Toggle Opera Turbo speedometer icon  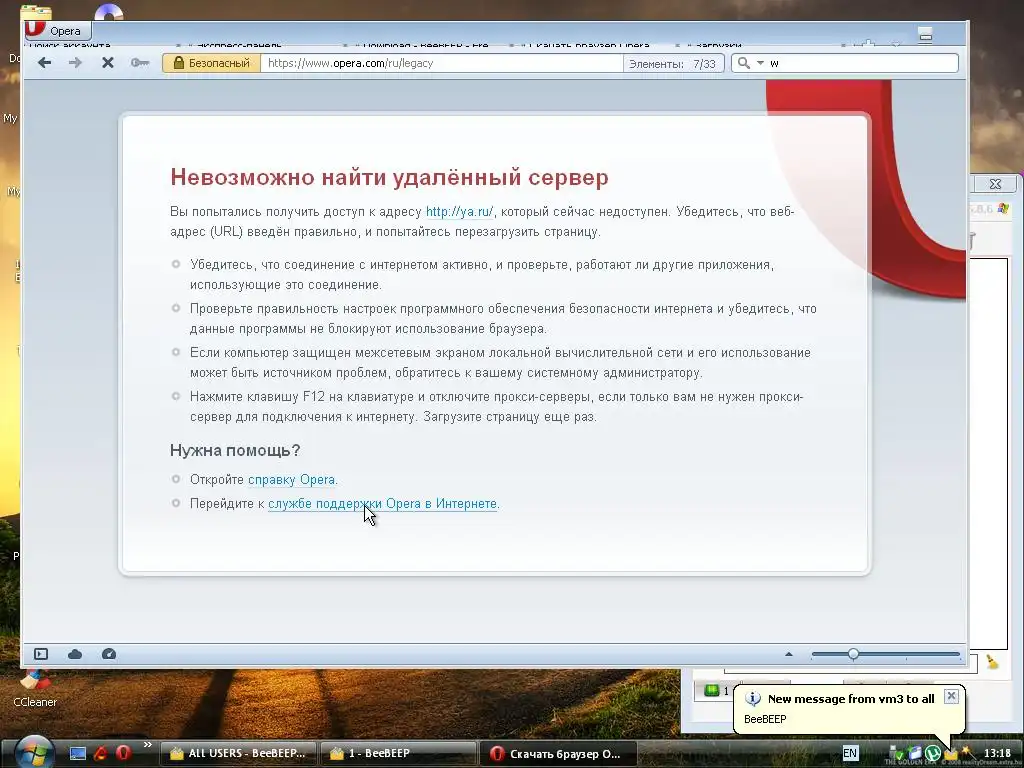(x=109, y=654)
